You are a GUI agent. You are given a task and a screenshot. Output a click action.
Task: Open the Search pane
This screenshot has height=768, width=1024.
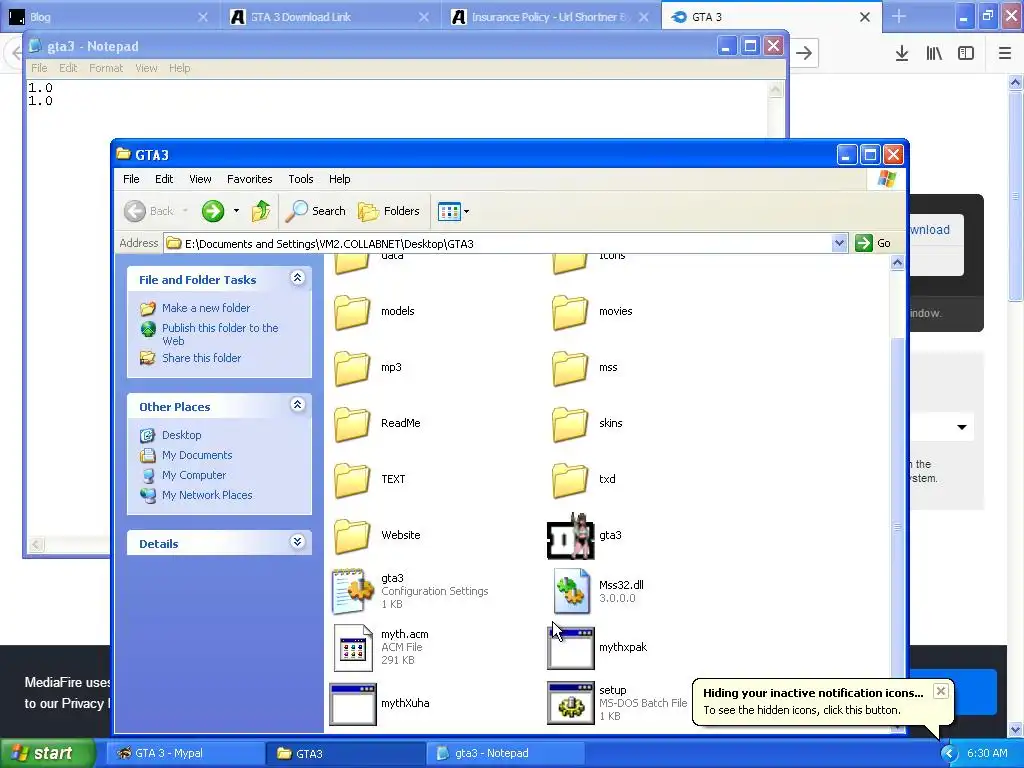(315, 211)
